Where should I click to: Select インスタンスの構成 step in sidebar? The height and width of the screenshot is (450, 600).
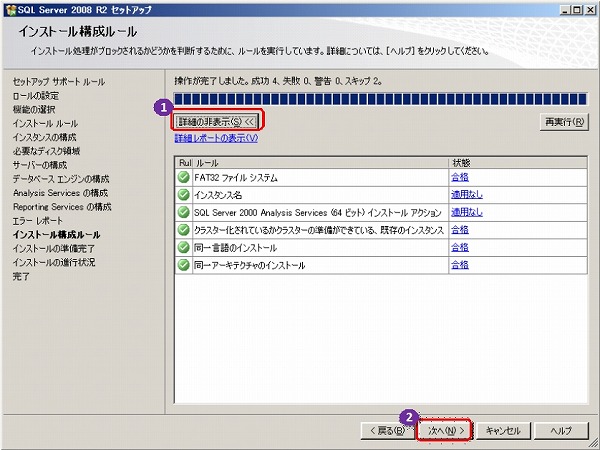coord(44,137)
